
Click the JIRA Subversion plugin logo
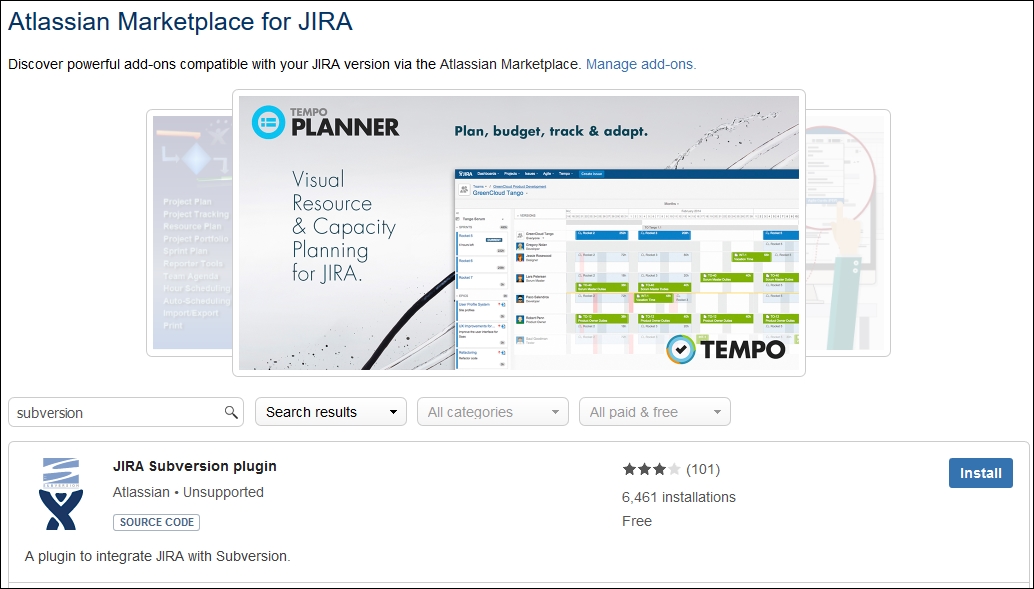tap(61, 493)
